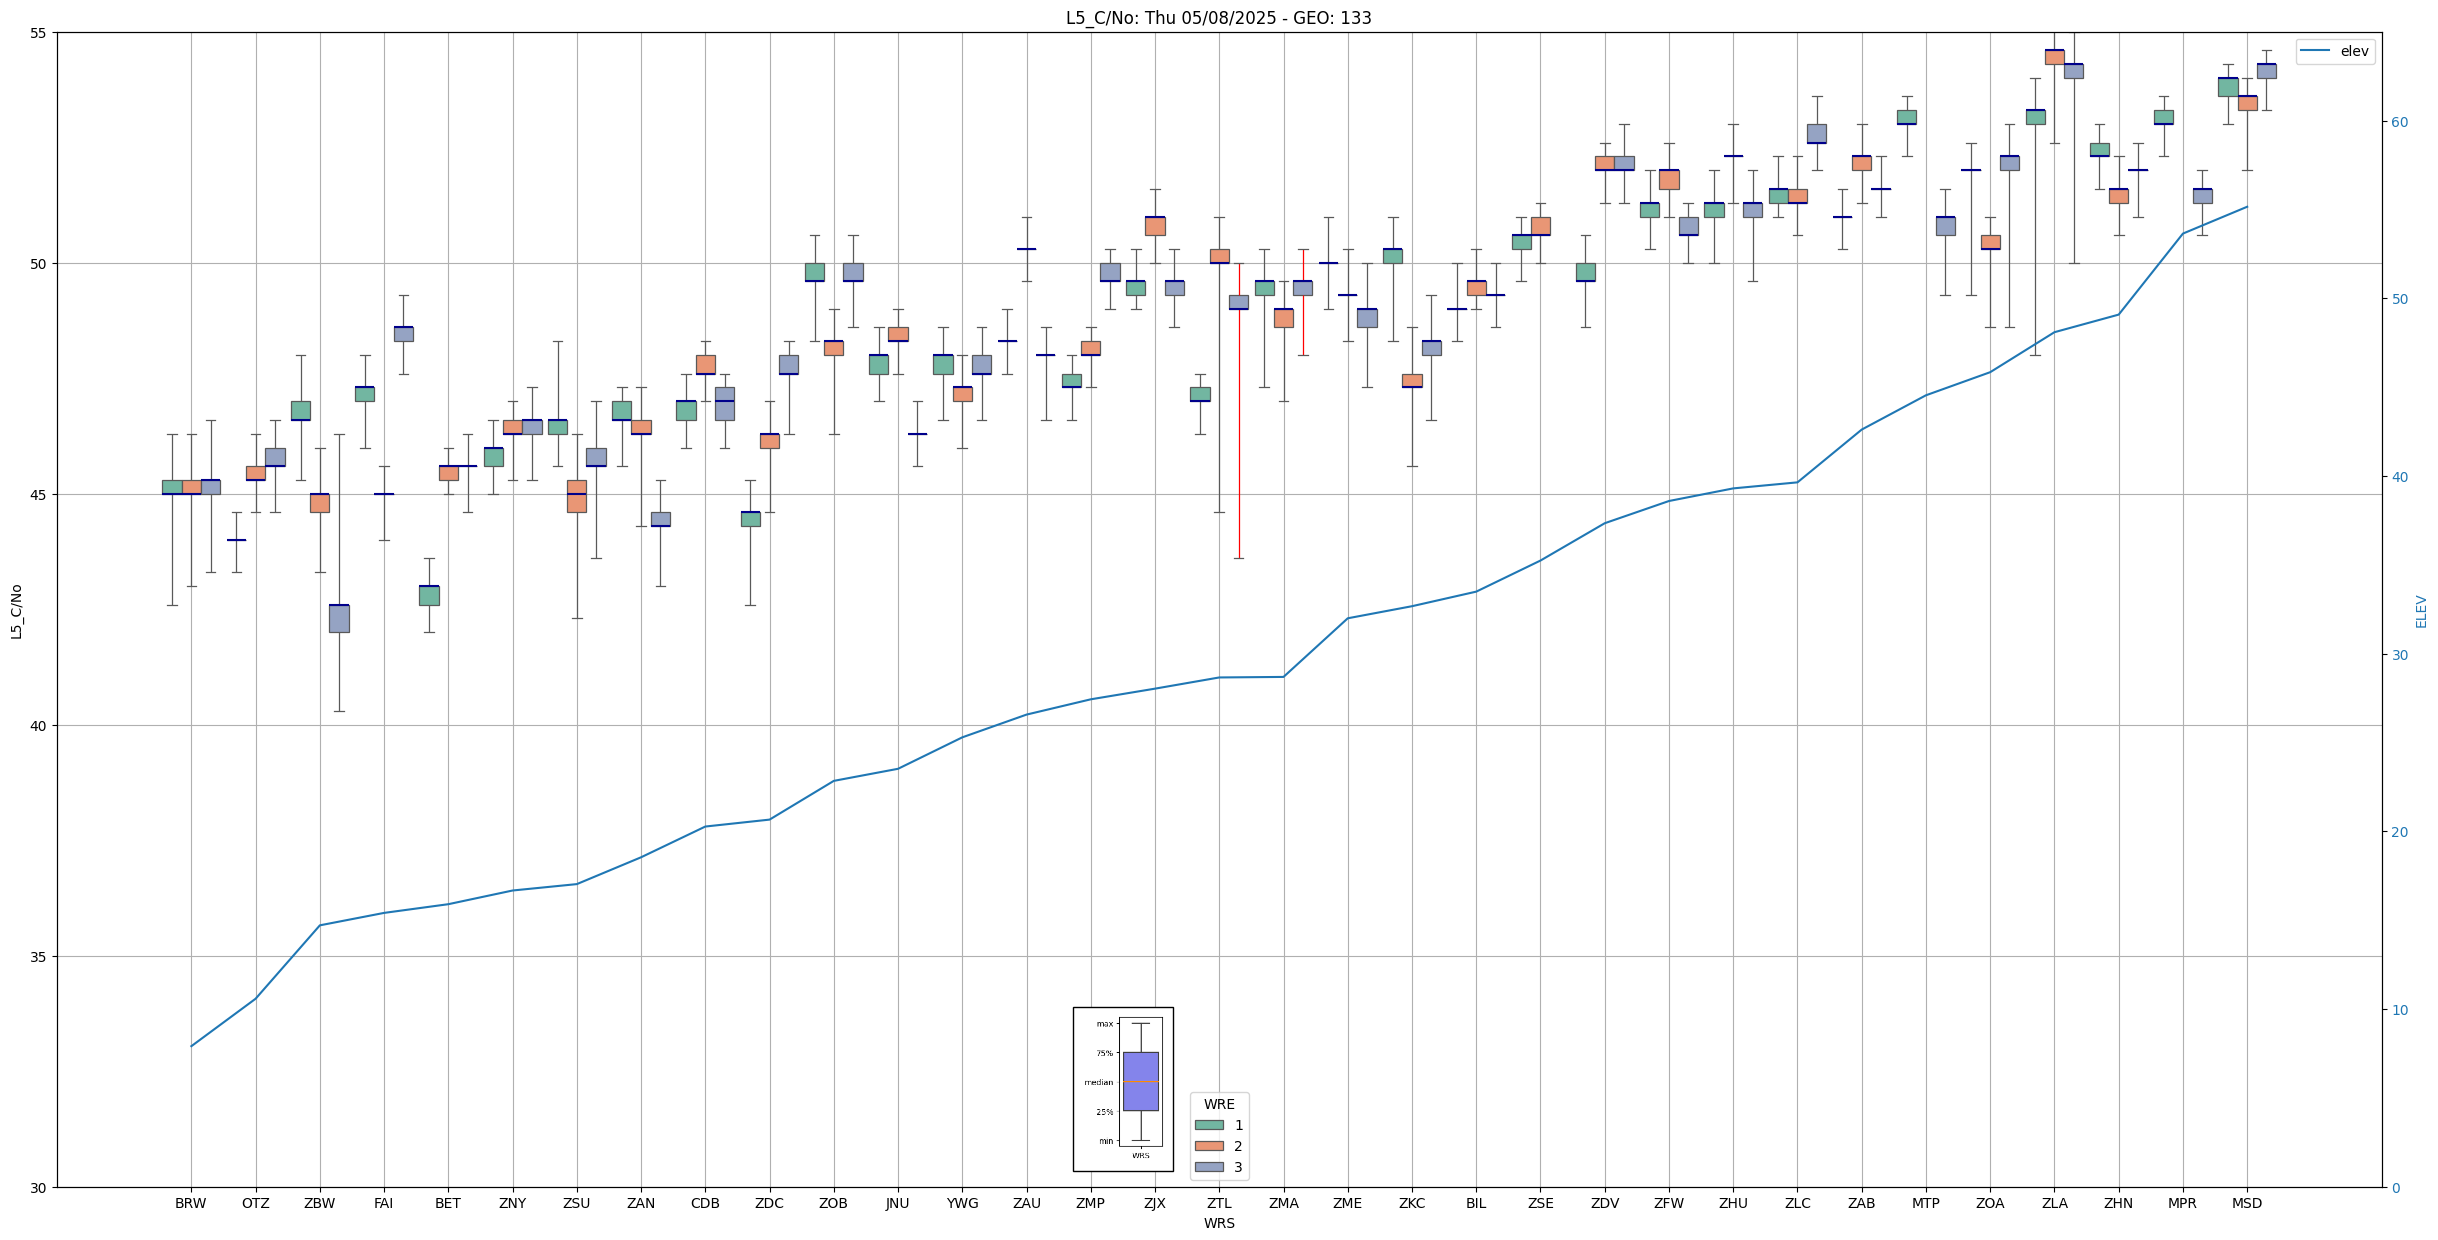Click the blue-gray WRE 3 legend swatch

tap(1209, 1167)
